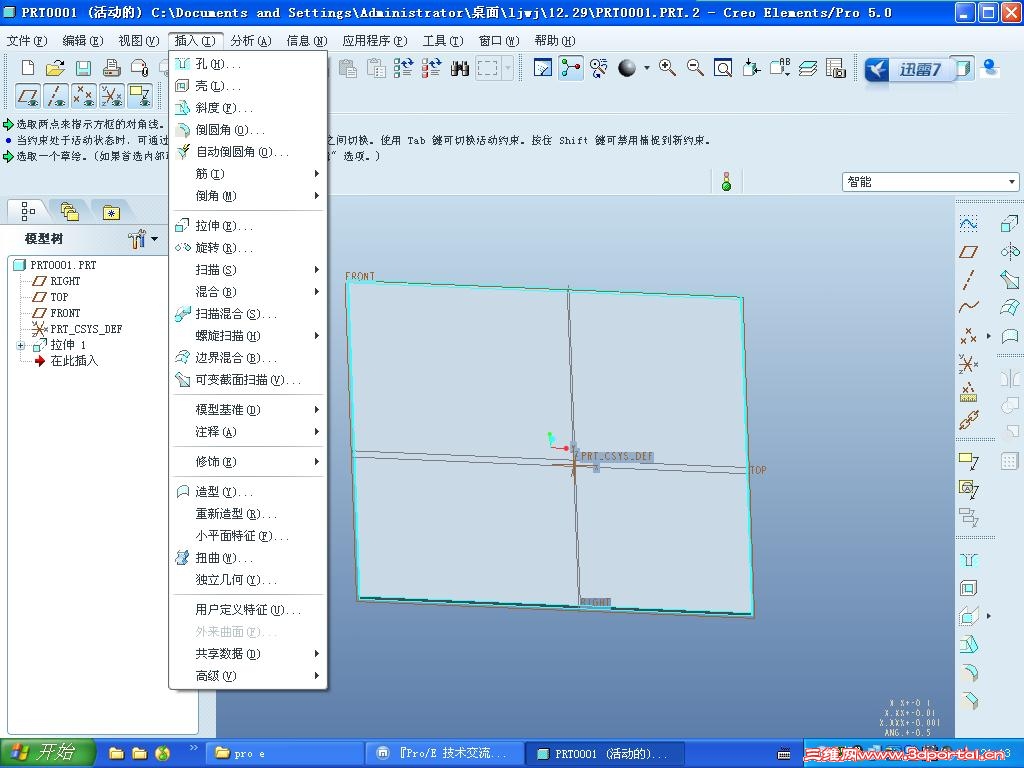
Task: Toggle datum plane display
Action: point(28,96)
